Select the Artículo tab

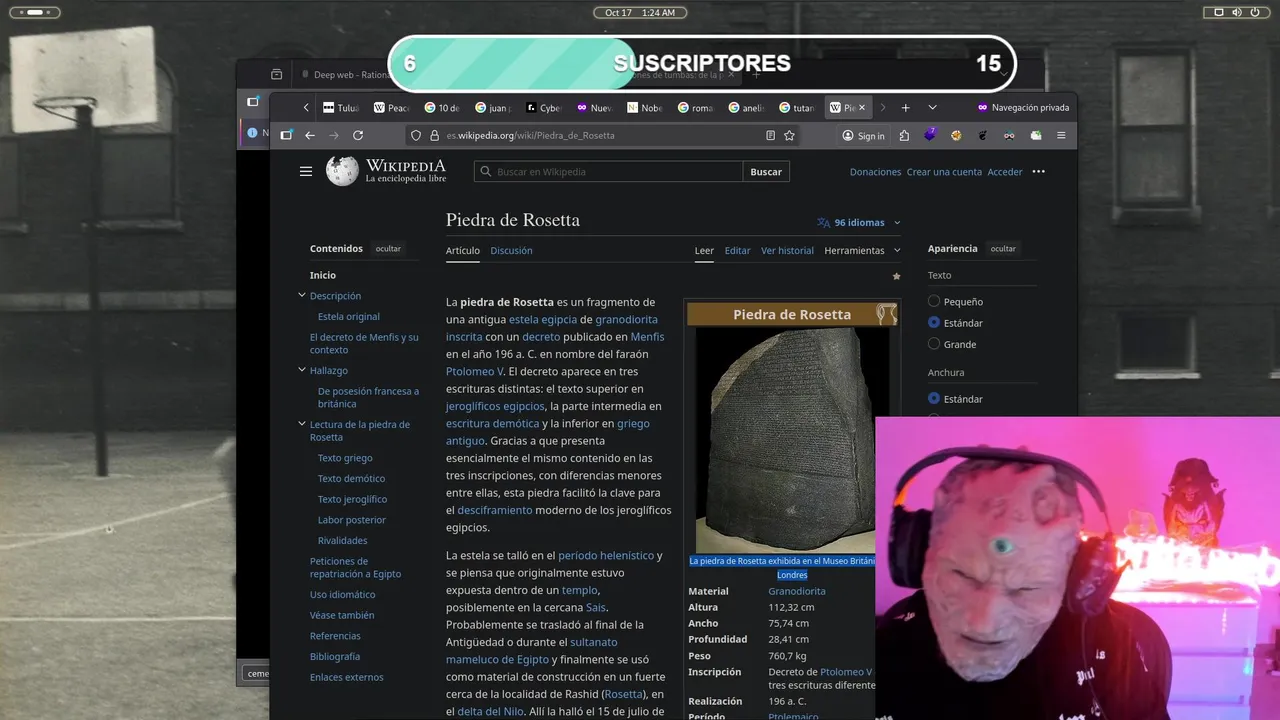point(463,250)
